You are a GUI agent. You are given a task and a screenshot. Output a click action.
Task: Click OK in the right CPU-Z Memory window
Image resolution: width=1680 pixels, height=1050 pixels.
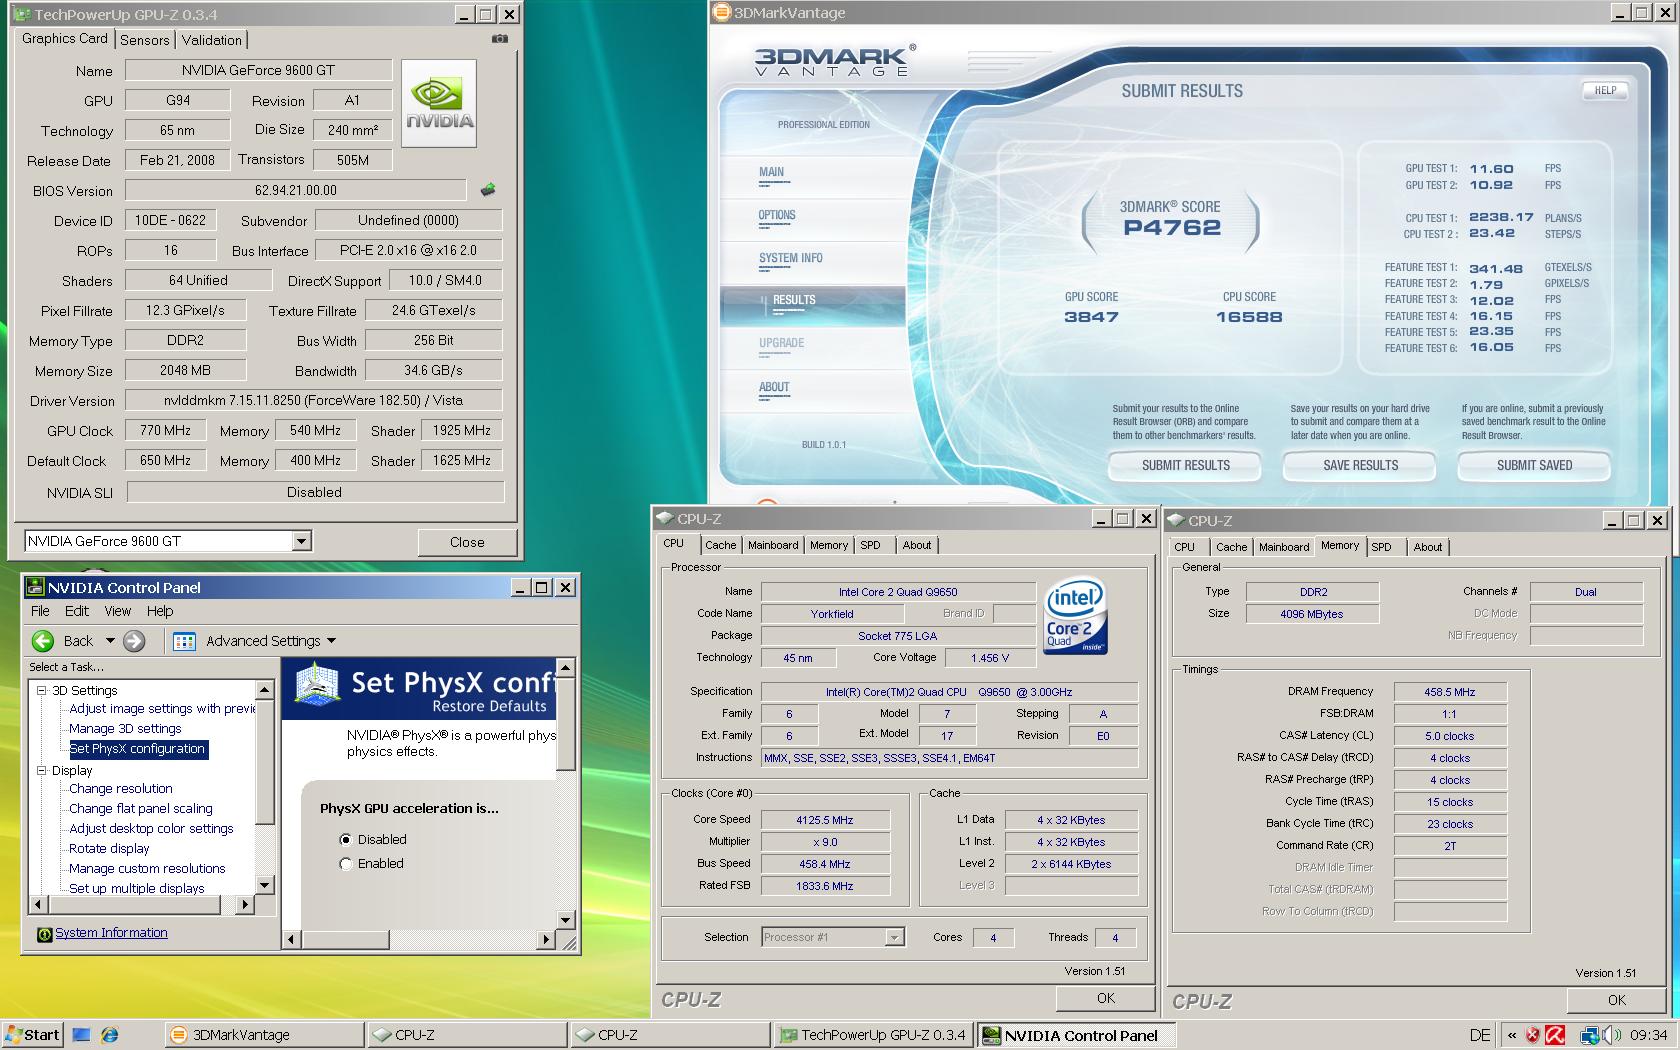coord(1616,1000)
